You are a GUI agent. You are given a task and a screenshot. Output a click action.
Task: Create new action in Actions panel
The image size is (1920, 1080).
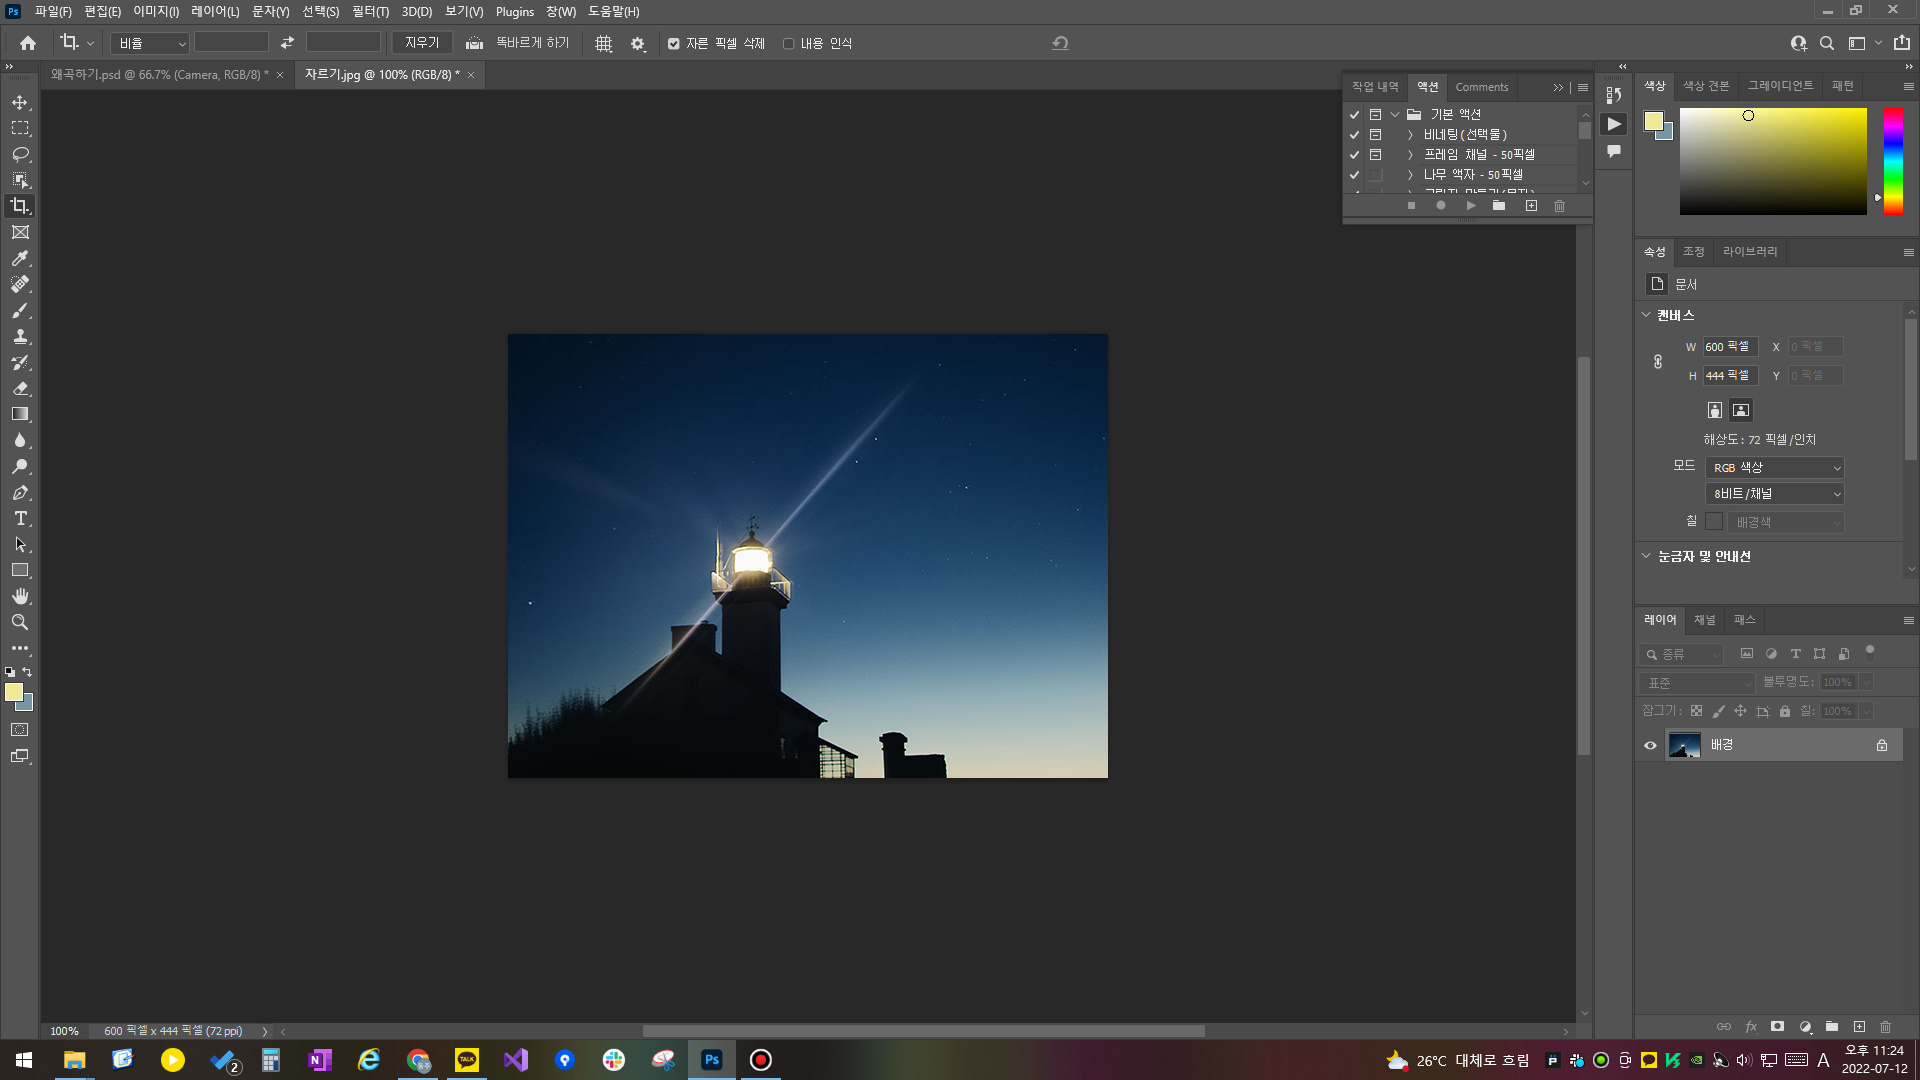pyautogui.click(x=1531, y=206)
